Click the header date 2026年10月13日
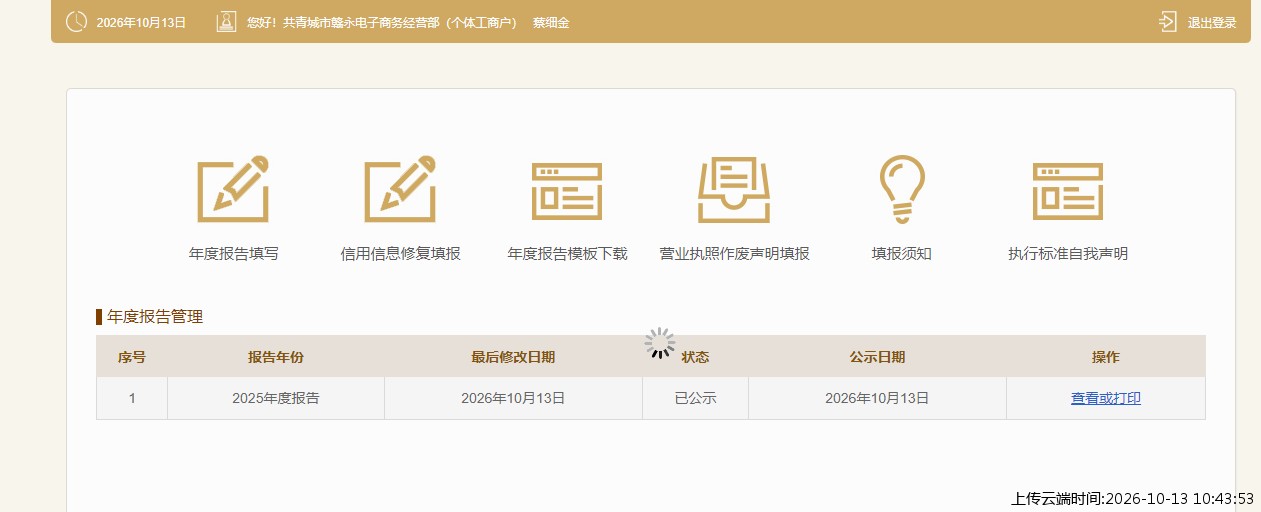Screen dimensions: 1261x512 pos(142,22)
